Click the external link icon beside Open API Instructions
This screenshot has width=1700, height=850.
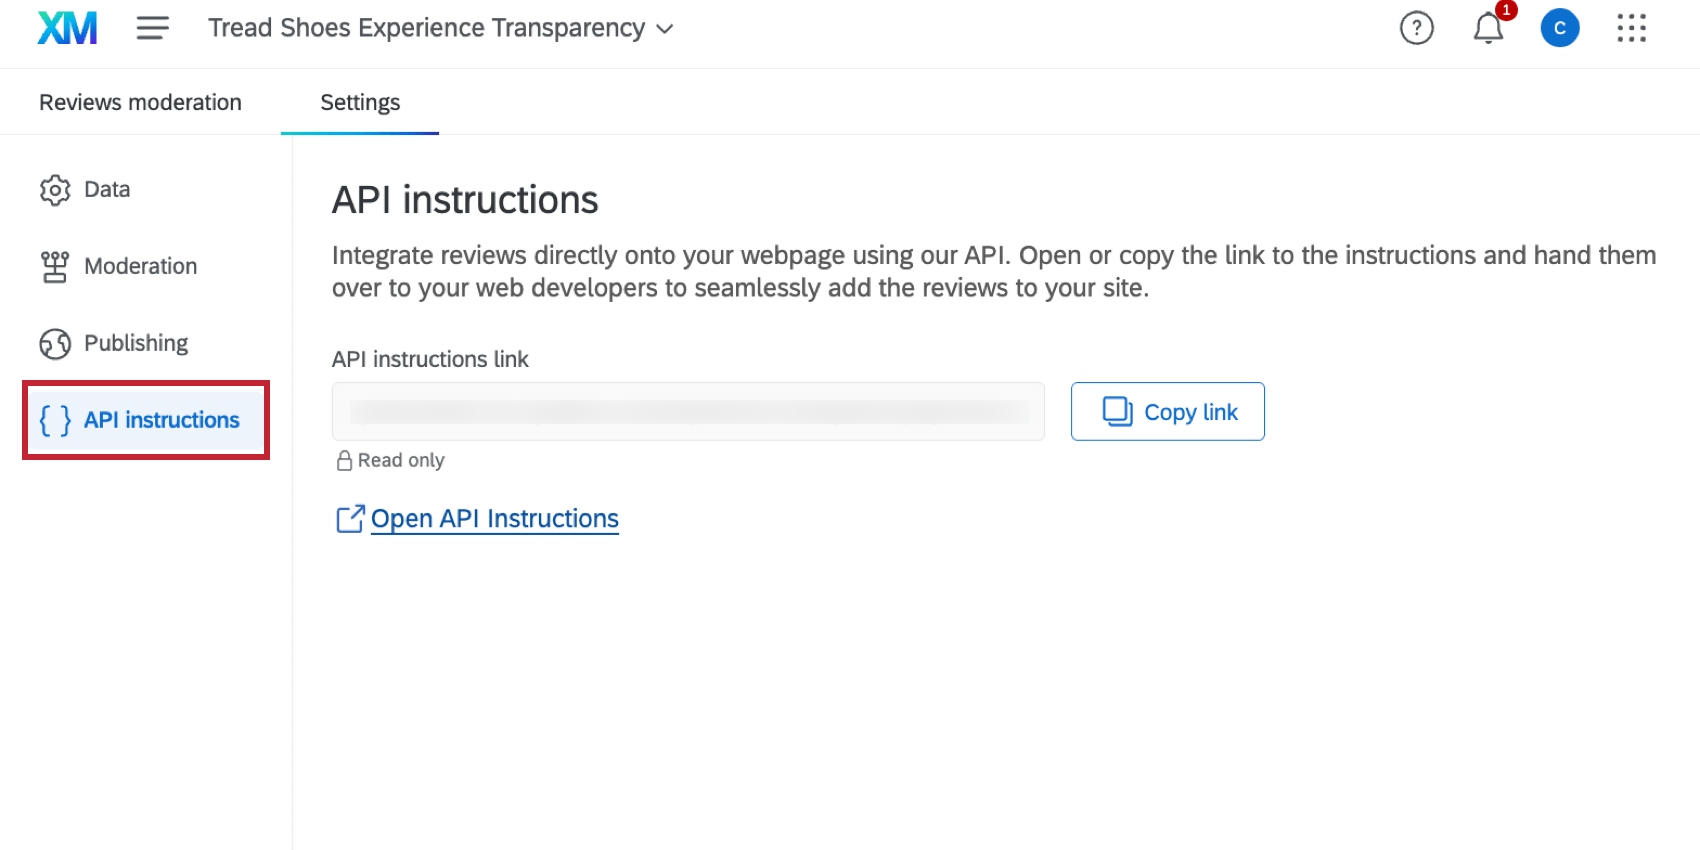(x=350, y=519)
